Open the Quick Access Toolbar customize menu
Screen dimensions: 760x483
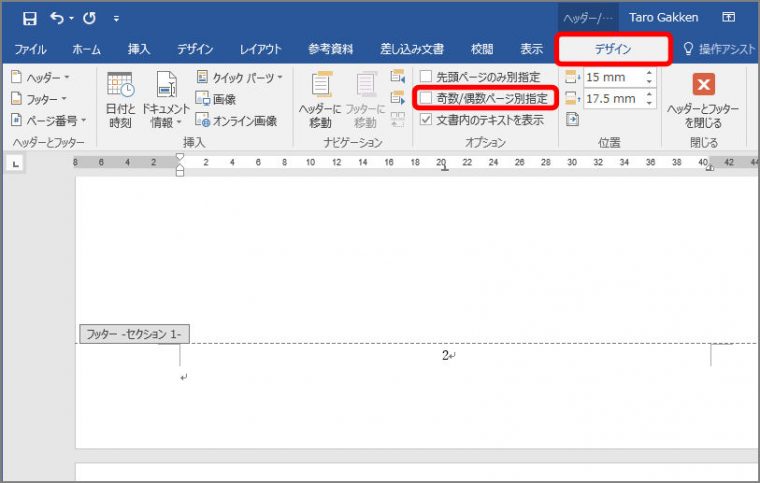click(116, 19)
